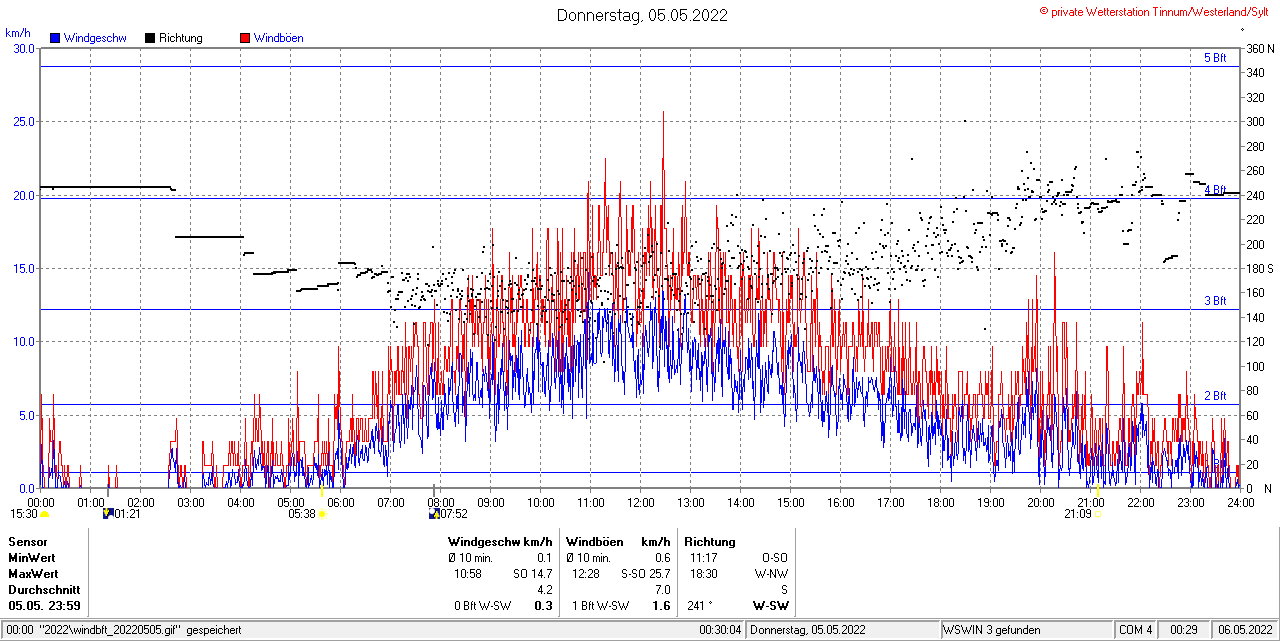
Task: Click the COM 4 status field
Action: coord(1136,630)
